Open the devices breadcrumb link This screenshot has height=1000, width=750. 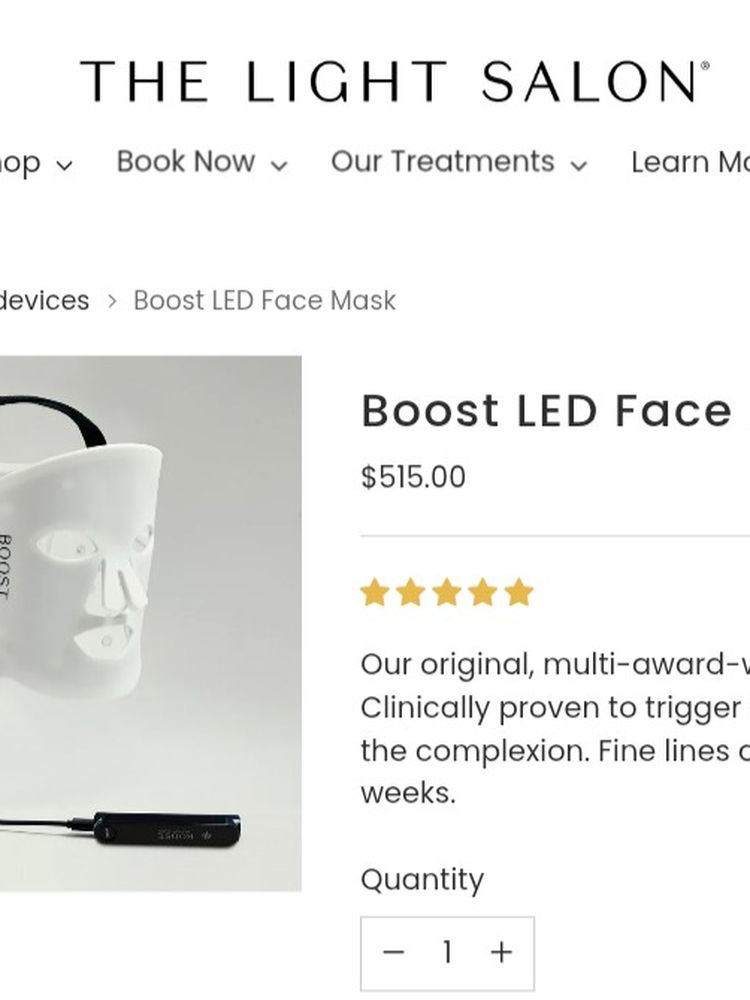point(42,300)
